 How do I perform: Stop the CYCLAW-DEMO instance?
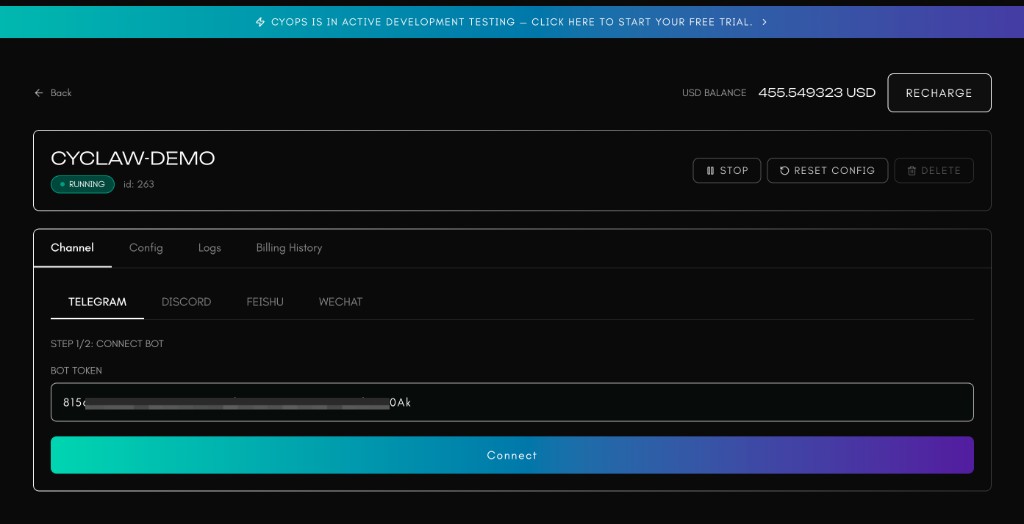(726, 171)
